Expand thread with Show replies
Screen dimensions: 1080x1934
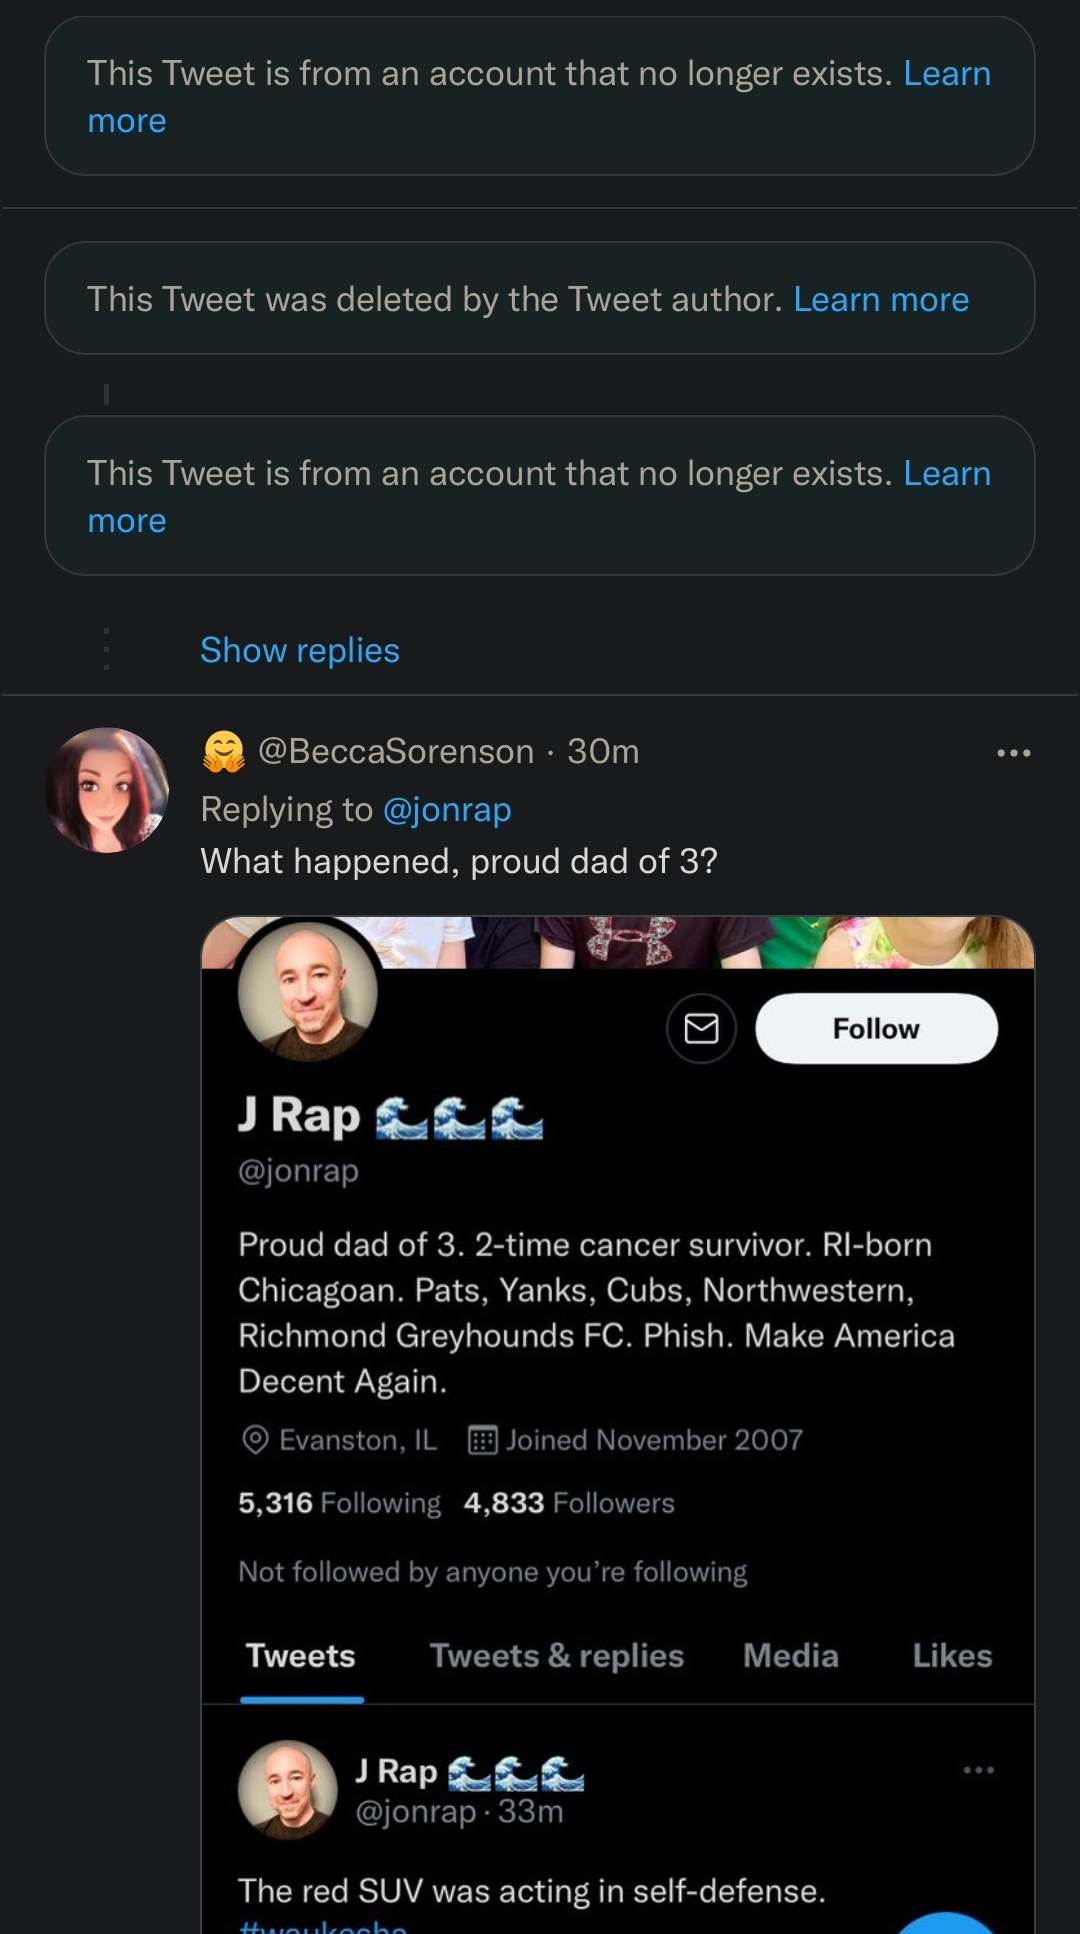[299, 651]
